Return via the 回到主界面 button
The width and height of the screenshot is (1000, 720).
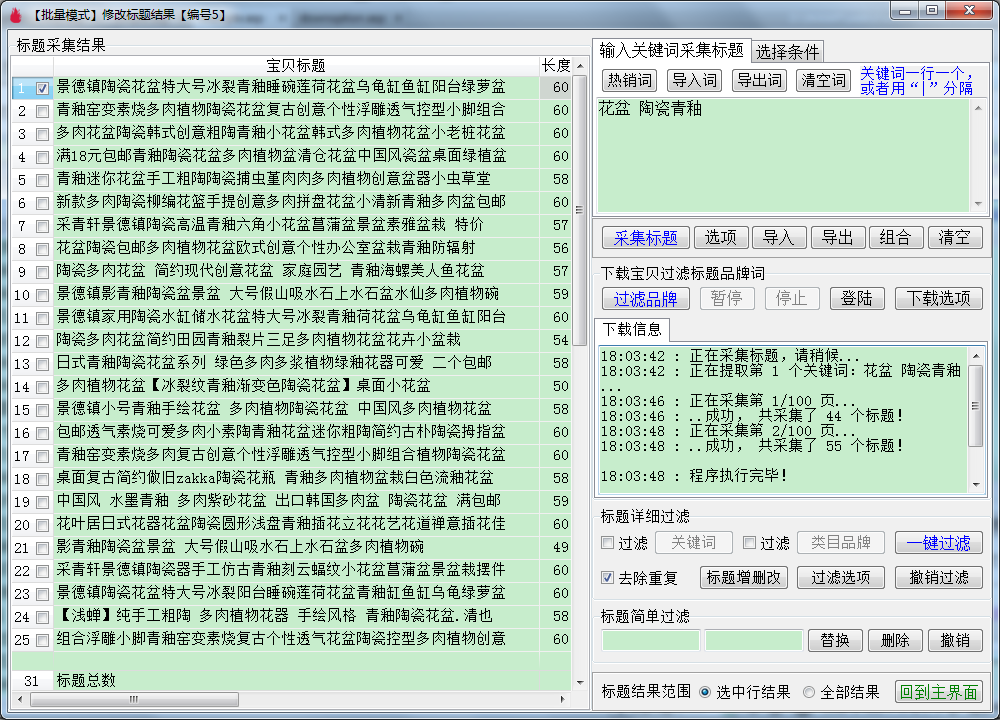938,692
